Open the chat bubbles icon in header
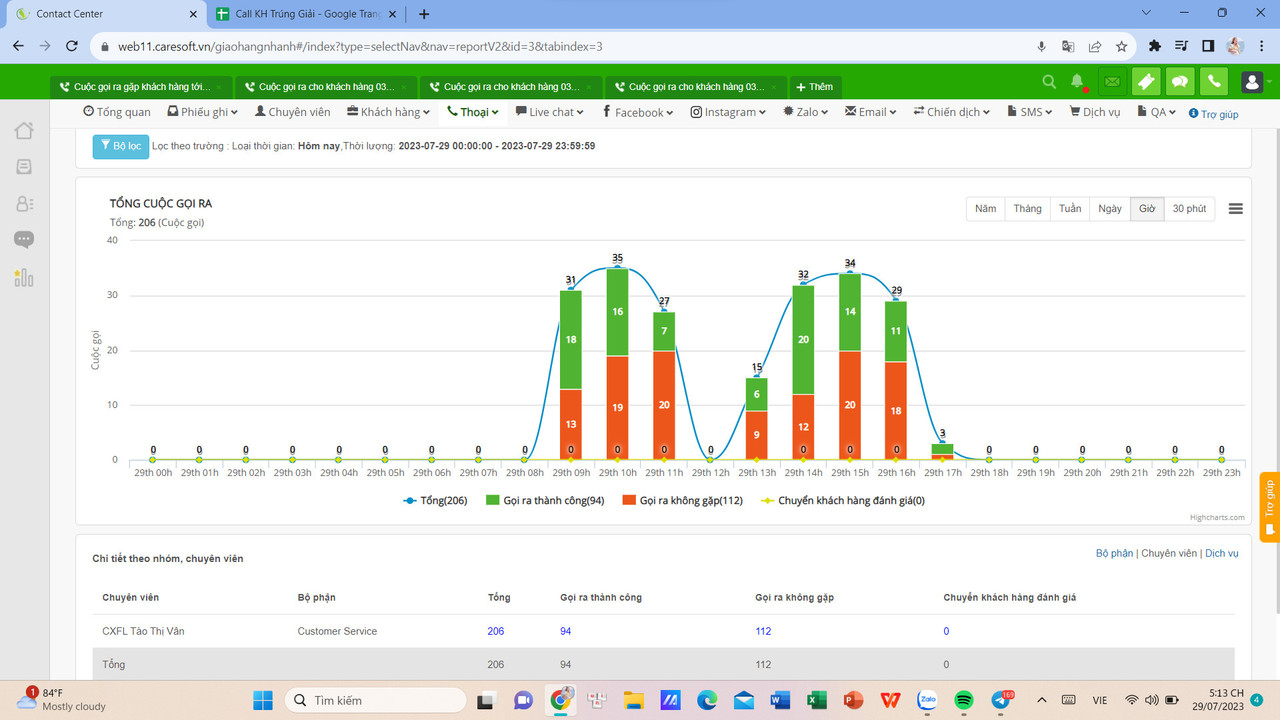The width and height of the screenshot is (1280, 720). 1180,82
